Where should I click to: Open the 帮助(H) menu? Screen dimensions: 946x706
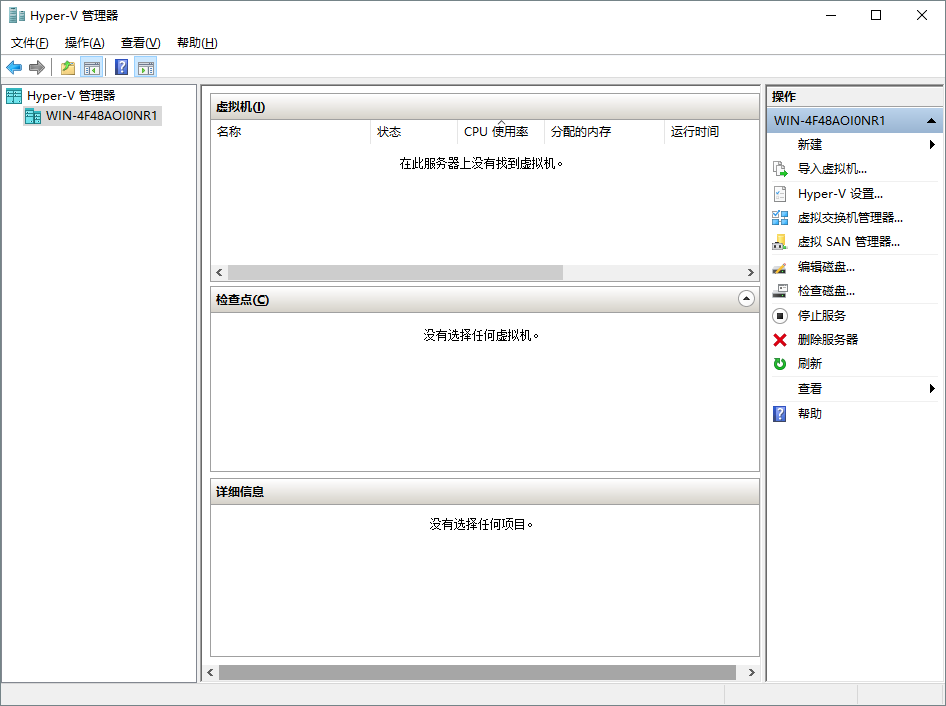point(197,43)
